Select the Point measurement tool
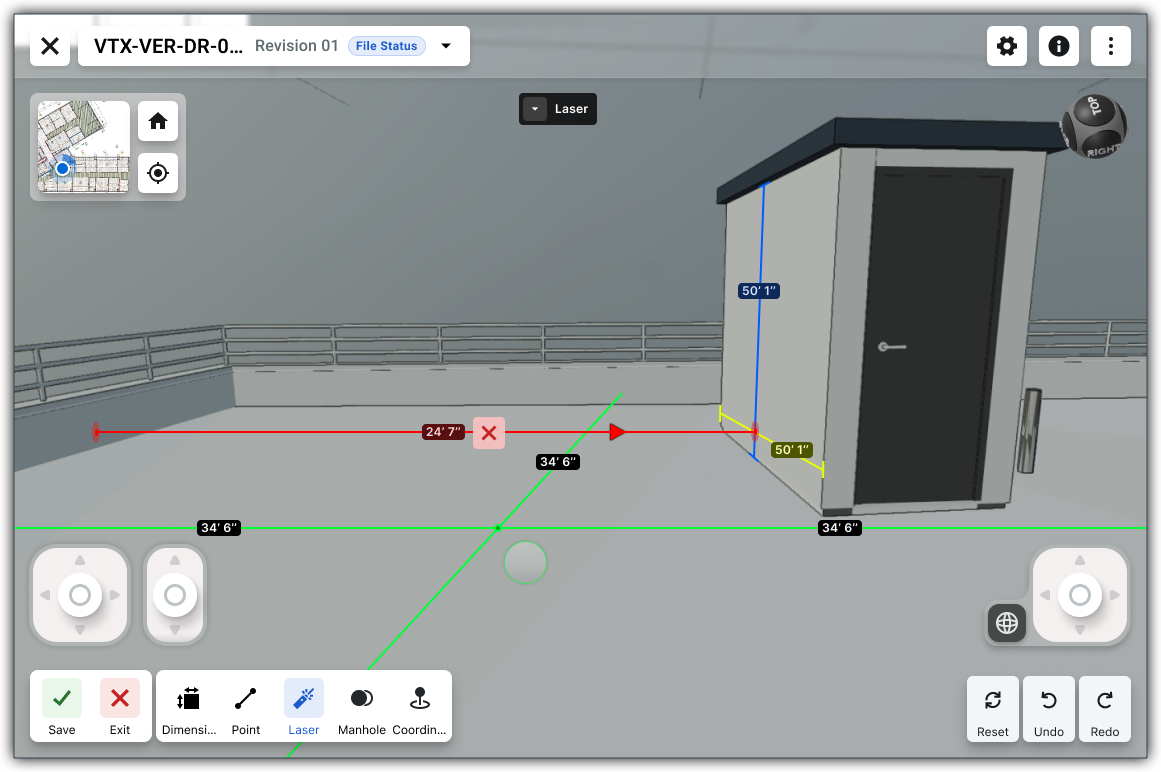1161x772 pixels. click(246, 709)
